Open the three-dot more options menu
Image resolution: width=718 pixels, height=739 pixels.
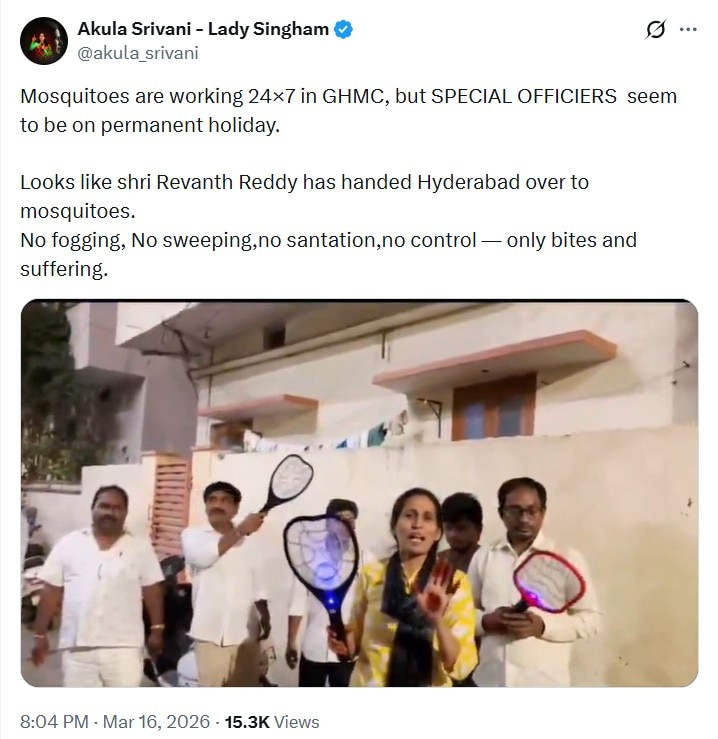coord(688,30)
